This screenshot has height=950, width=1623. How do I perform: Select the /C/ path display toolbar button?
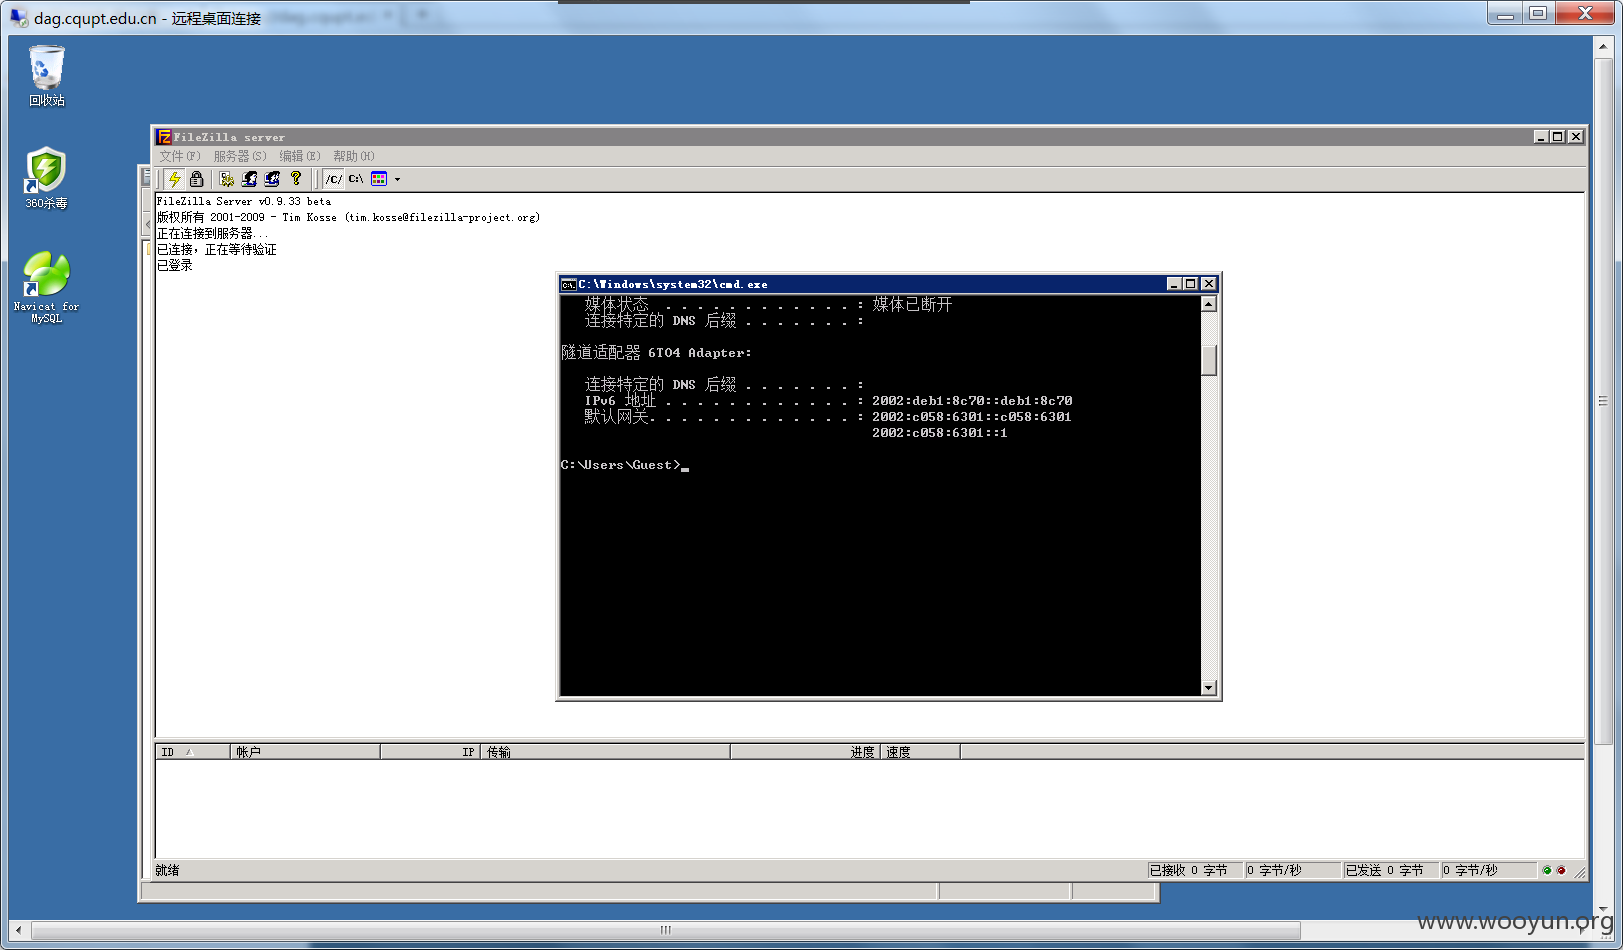[334, 179]
